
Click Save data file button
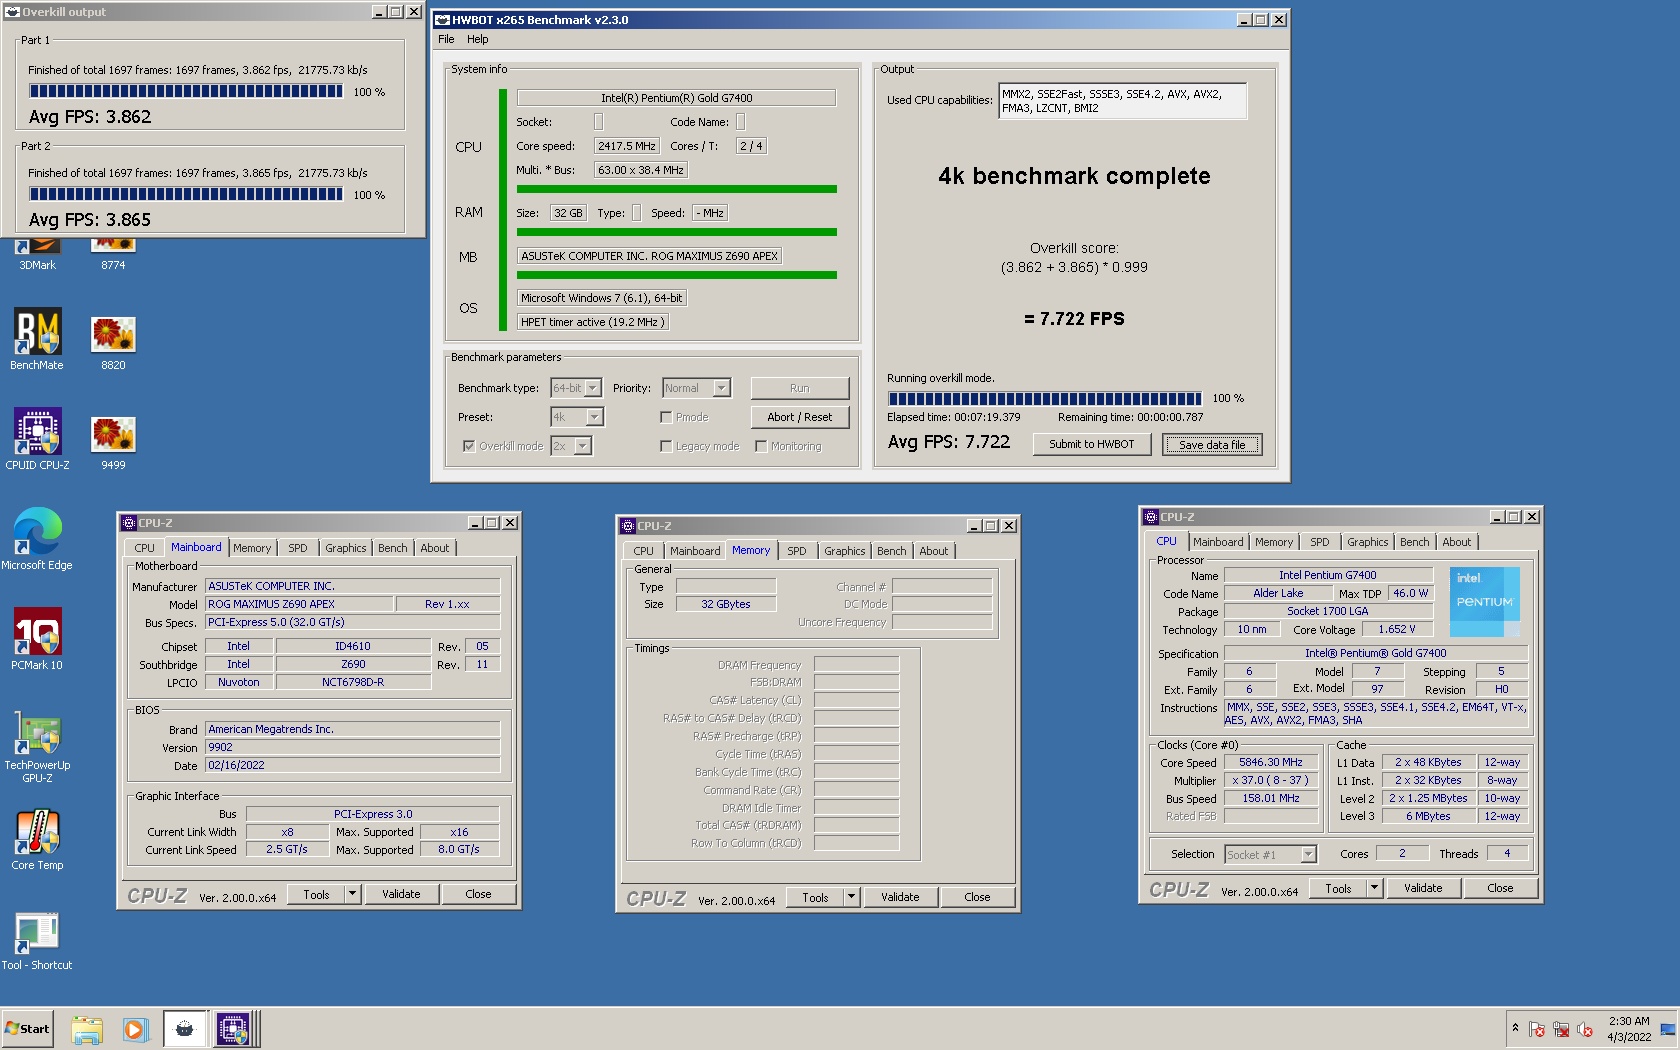(1212, 444)
